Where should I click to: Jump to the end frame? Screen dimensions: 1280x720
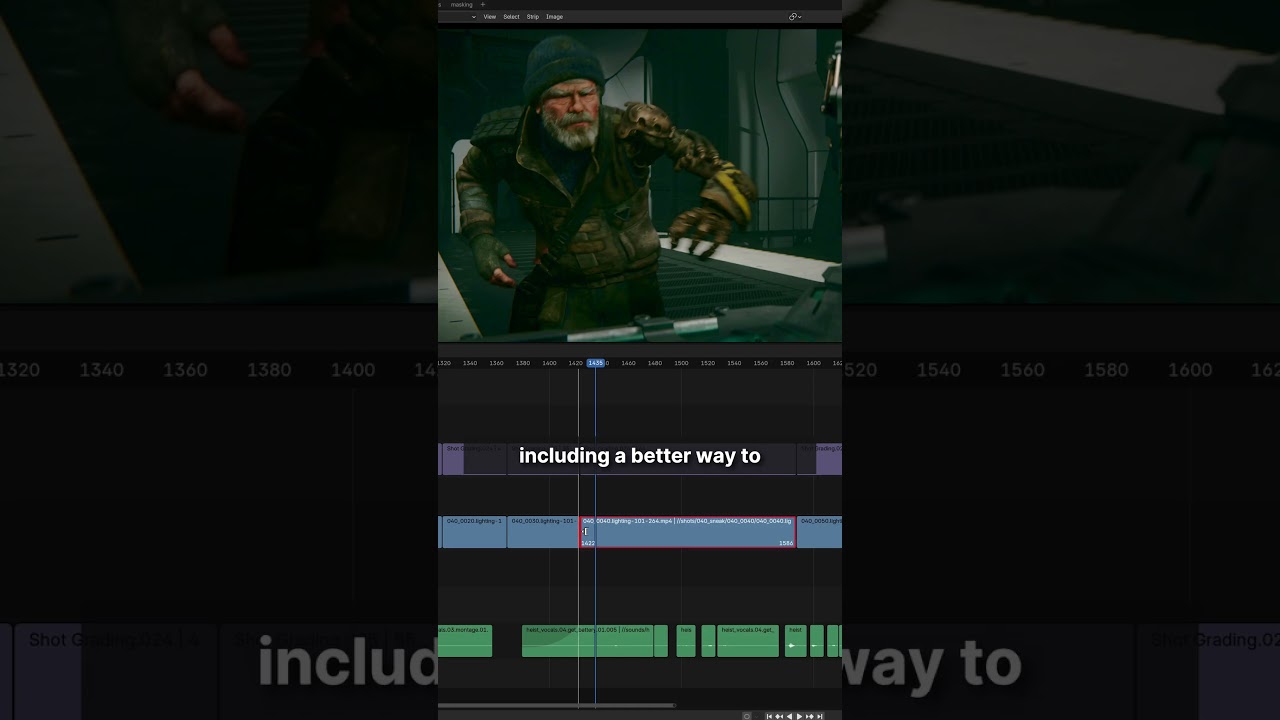(820, 716)
